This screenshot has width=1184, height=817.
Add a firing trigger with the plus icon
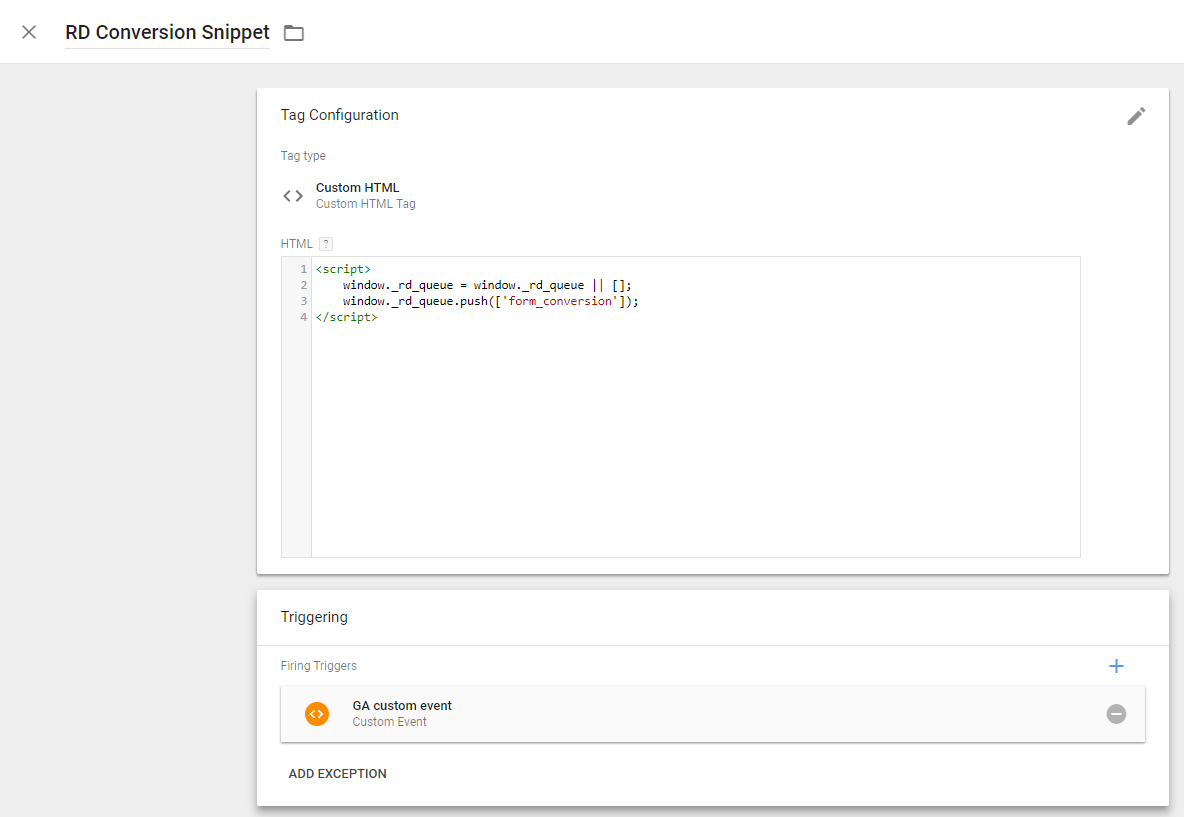(x=1116, y=666)
